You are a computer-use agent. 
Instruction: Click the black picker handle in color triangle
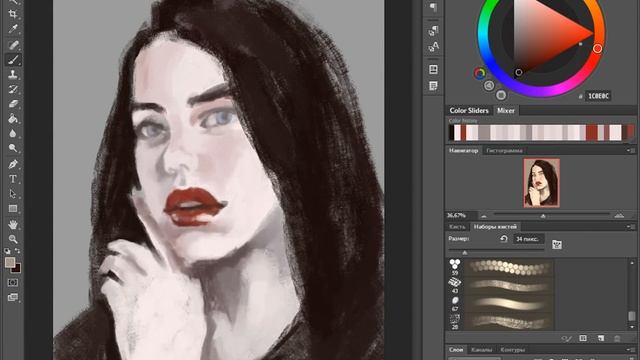click(518, 73)
